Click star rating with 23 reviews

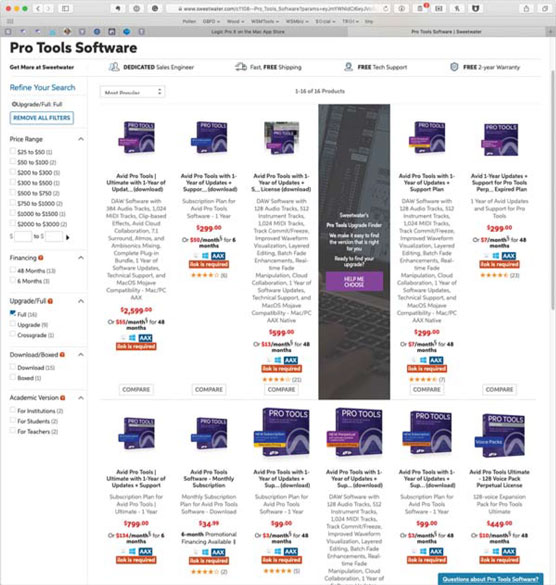tap(494, 275)
